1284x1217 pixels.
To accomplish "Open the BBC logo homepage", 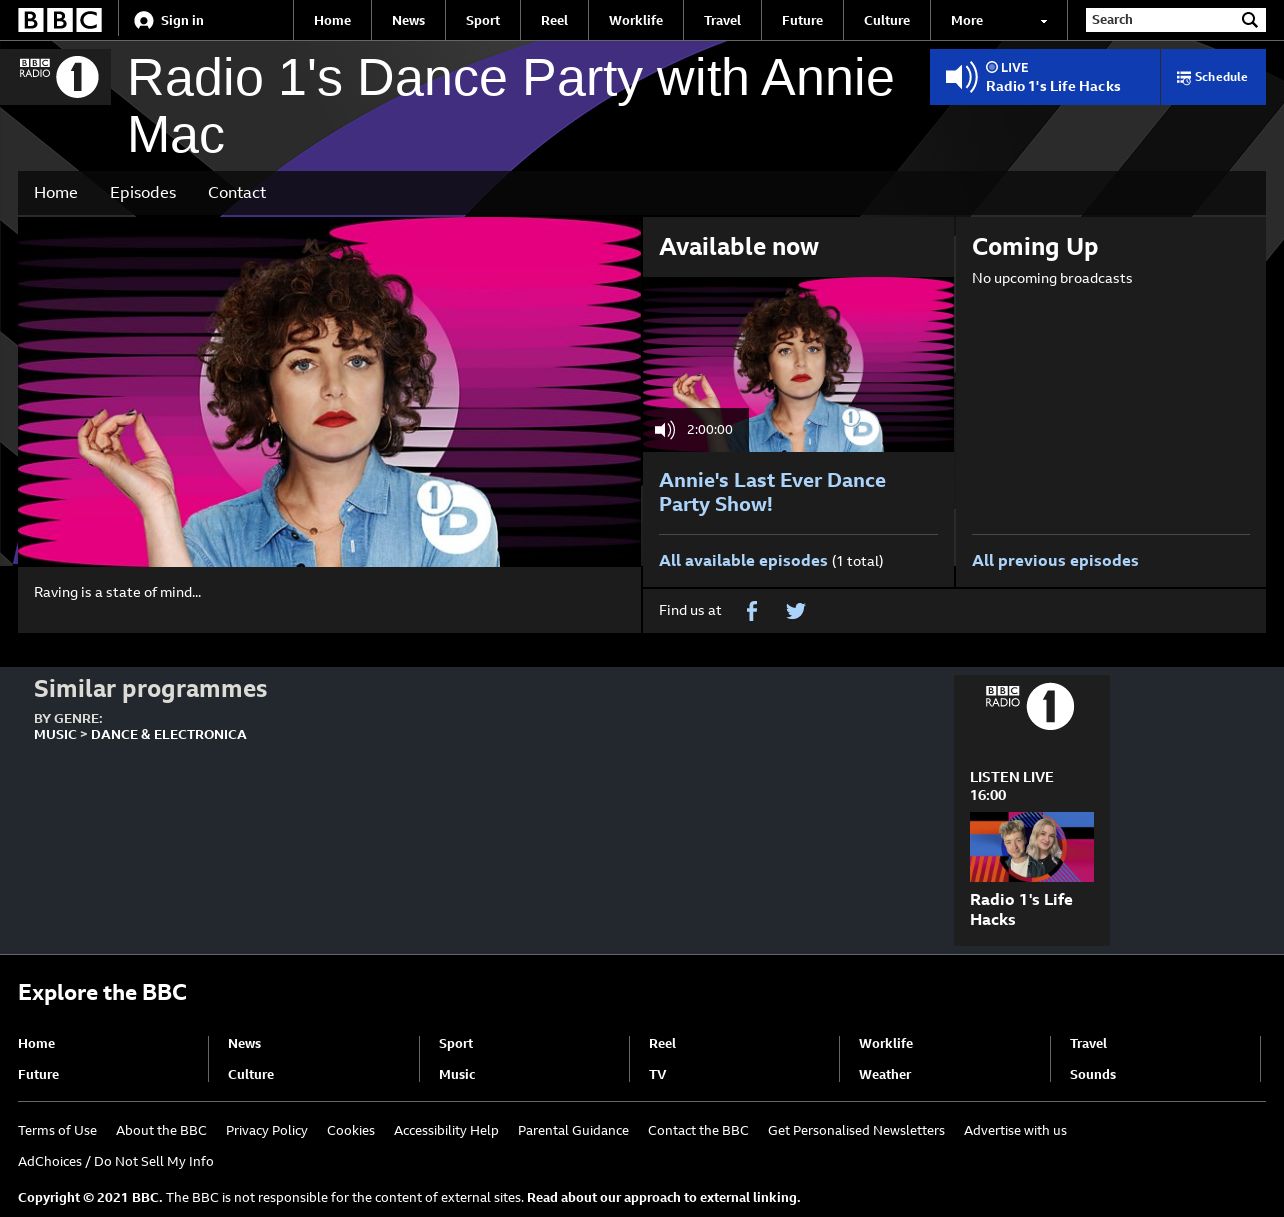I will point(60,20).
